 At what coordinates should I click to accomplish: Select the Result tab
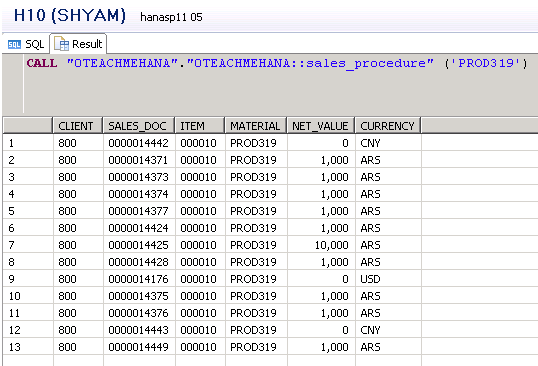(78, 44)
